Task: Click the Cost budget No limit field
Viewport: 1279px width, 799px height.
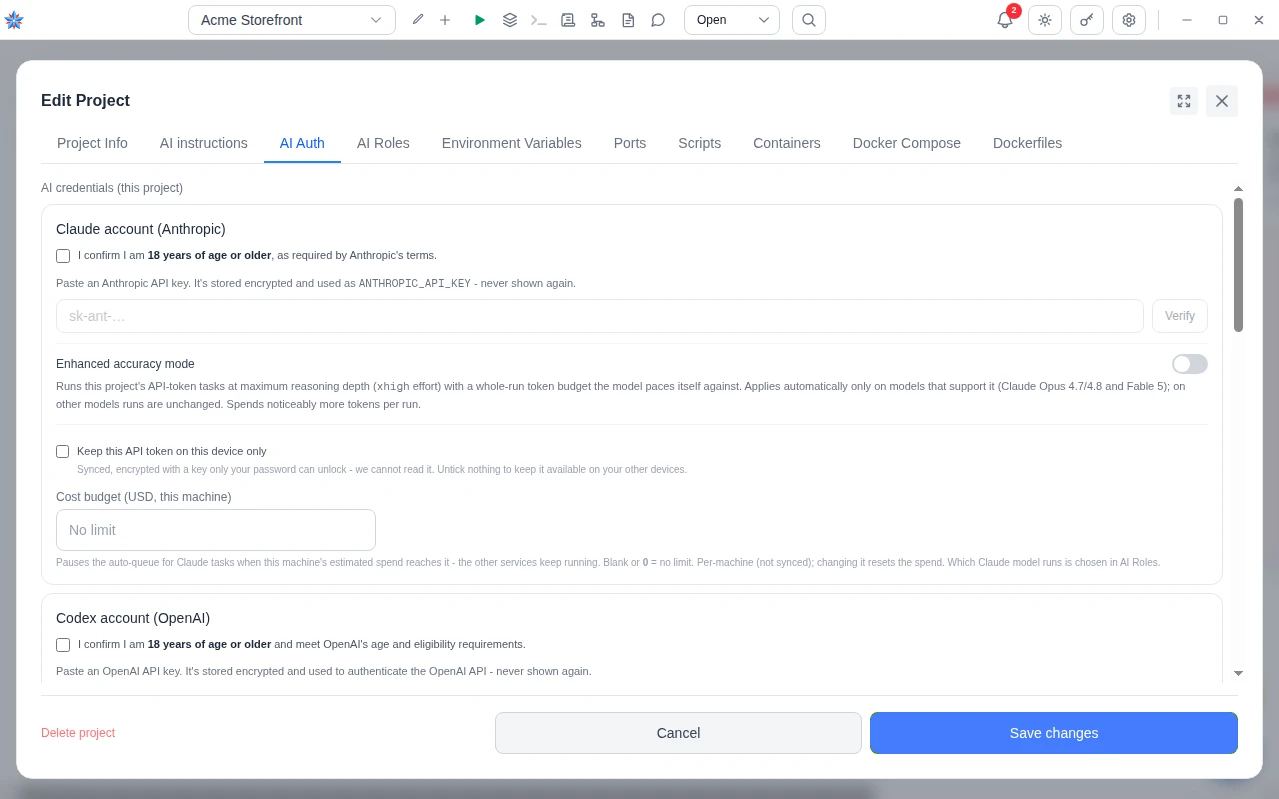Action: (x=216, y=530)
